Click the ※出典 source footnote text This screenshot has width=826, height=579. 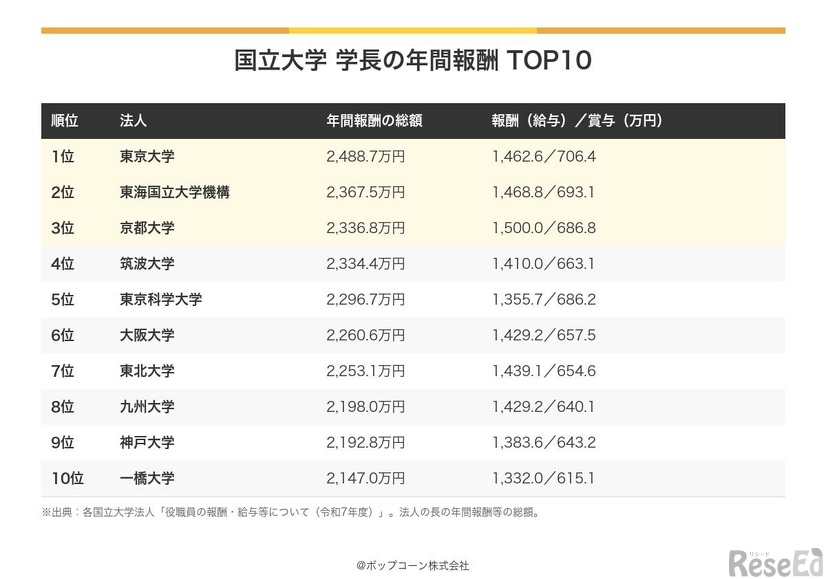point(290,512)
